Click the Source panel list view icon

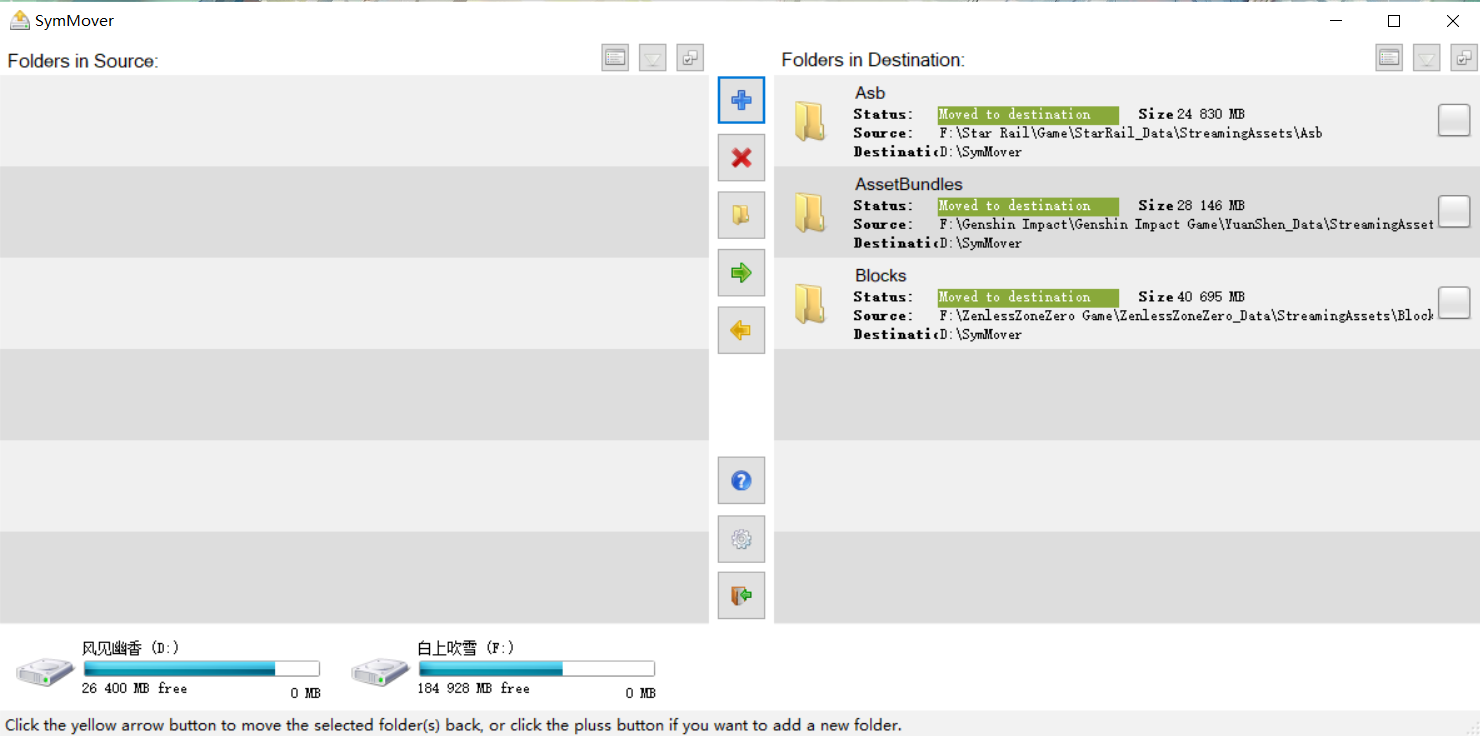[x=615, y=58]
